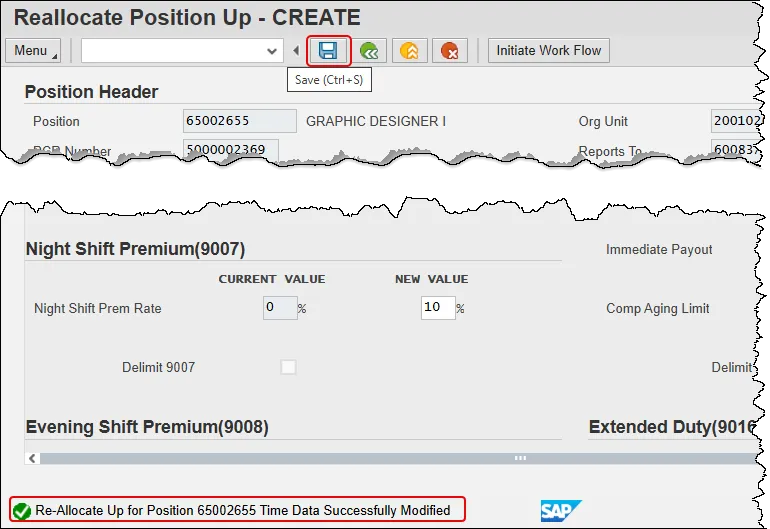Click the Position Header heading
This screenshot has height=529, width=770.
pyautogui.click(x=91, y=92)
